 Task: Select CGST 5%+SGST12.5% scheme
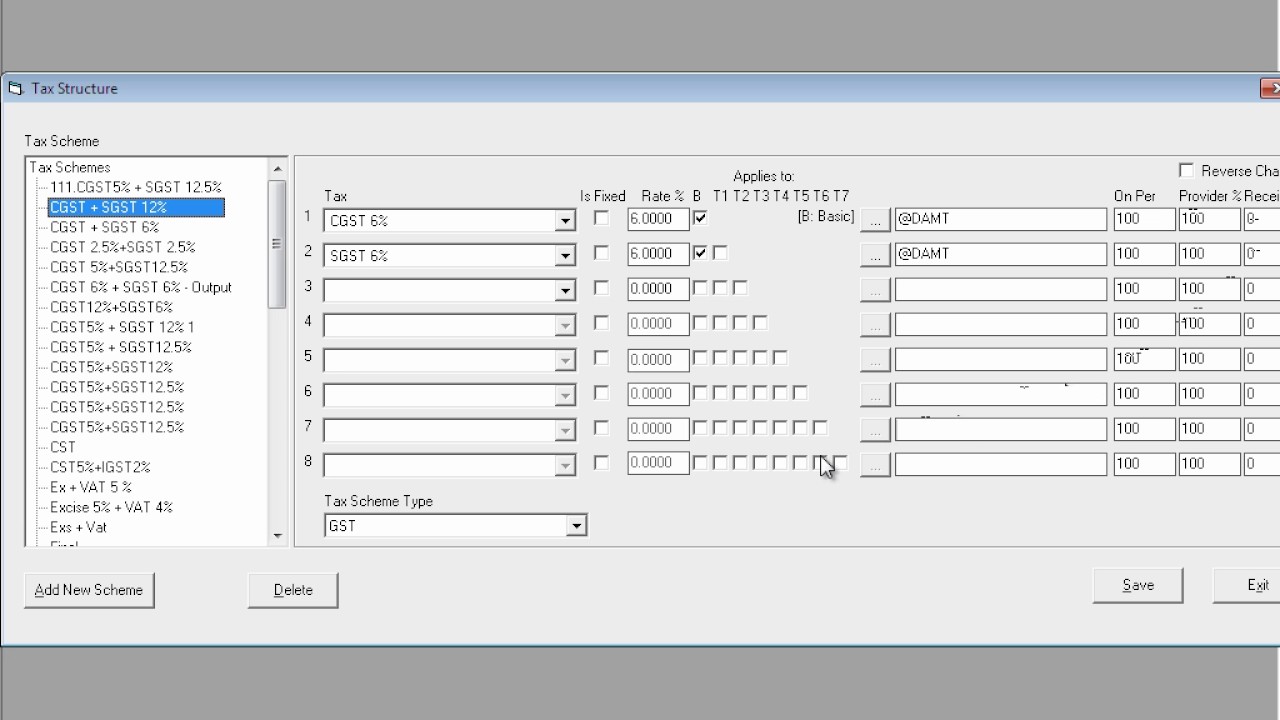[119, 267]
